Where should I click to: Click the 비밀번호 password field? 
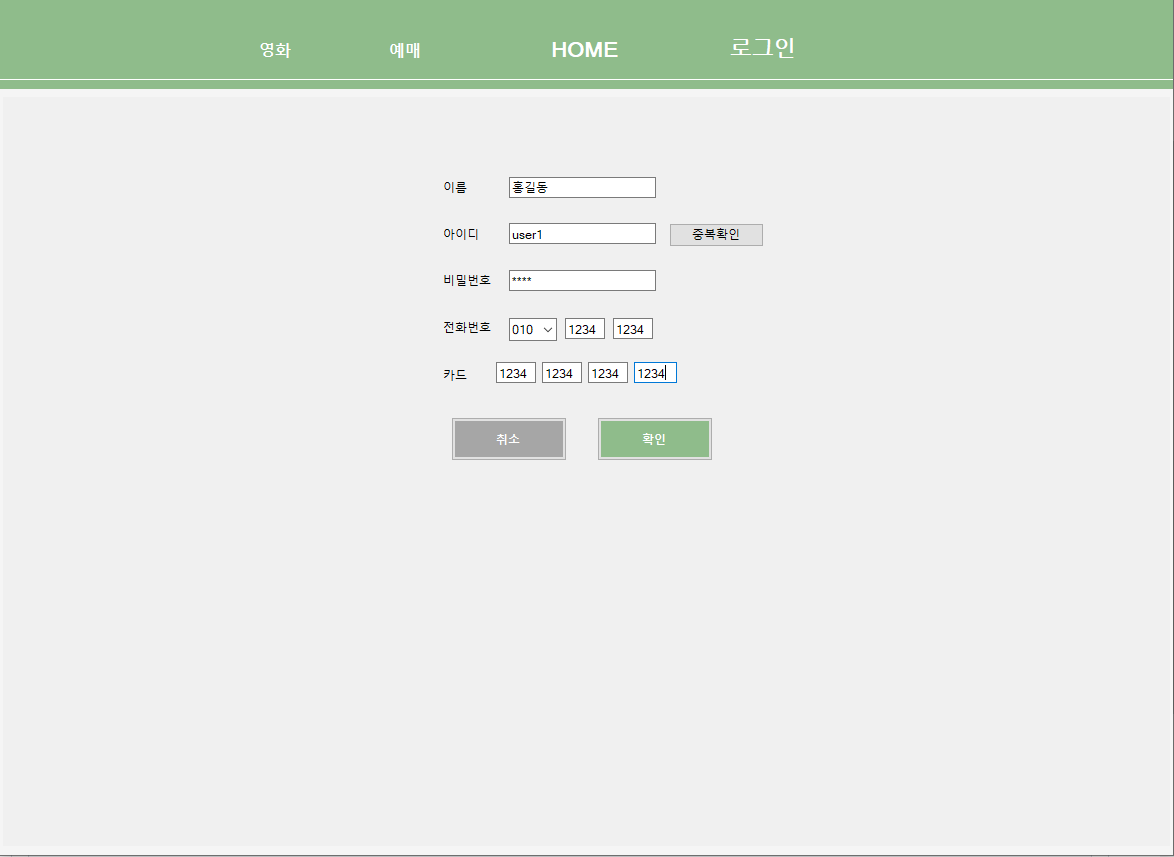pyautogui.click(x=581, y=280)
